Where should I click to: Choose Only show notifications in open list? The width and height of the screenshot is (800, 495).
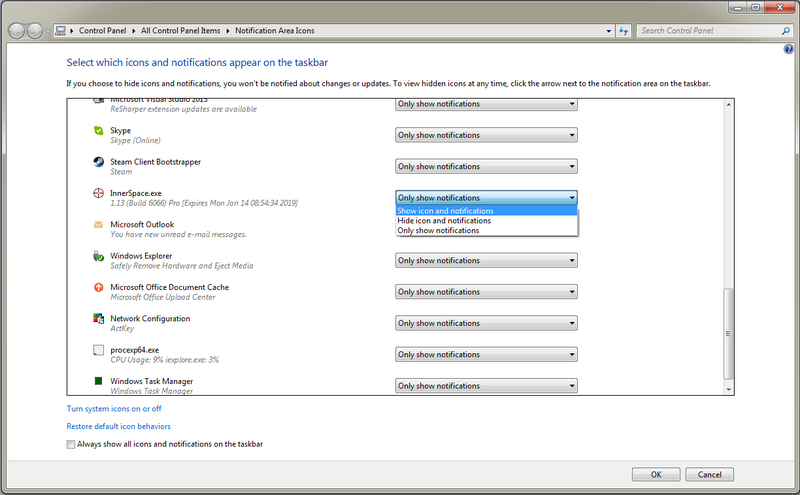486,231
